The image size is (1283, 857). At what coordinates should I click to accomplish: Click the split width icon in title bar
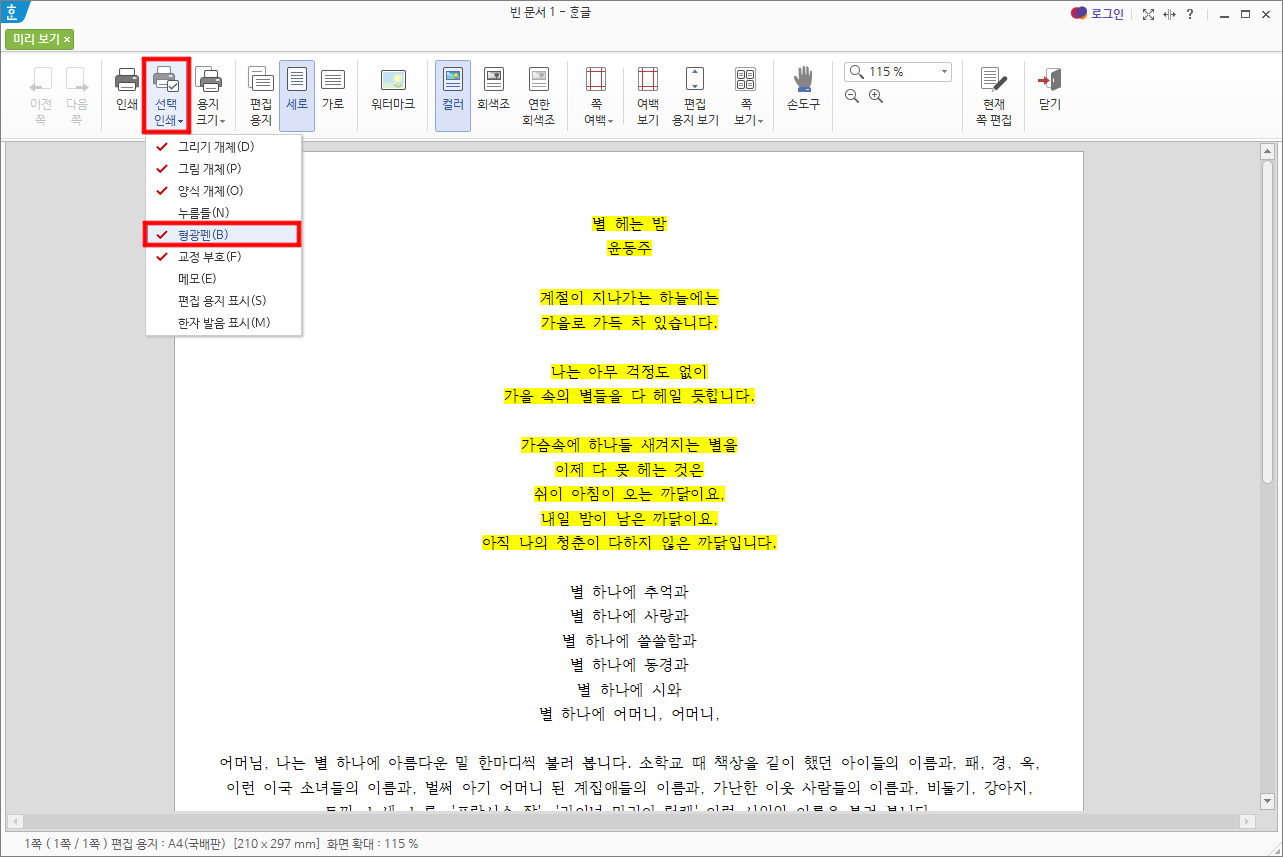[x=1169, y=14]
